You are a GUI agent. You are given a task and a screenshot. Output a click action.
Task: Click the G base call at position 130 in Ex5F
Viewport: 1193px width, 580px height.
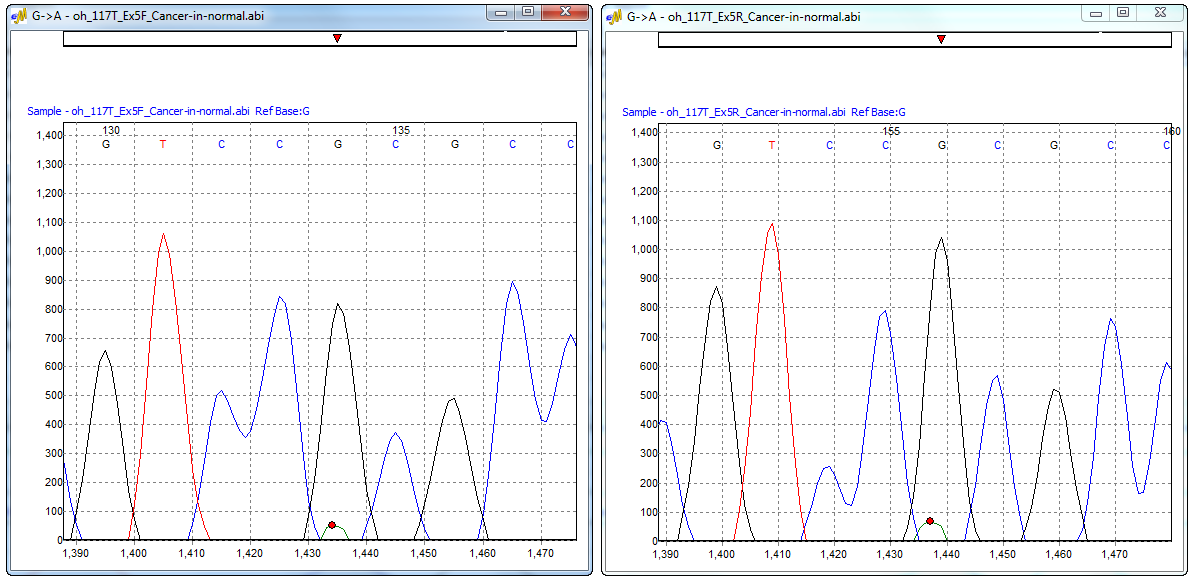tap(106, 144)
